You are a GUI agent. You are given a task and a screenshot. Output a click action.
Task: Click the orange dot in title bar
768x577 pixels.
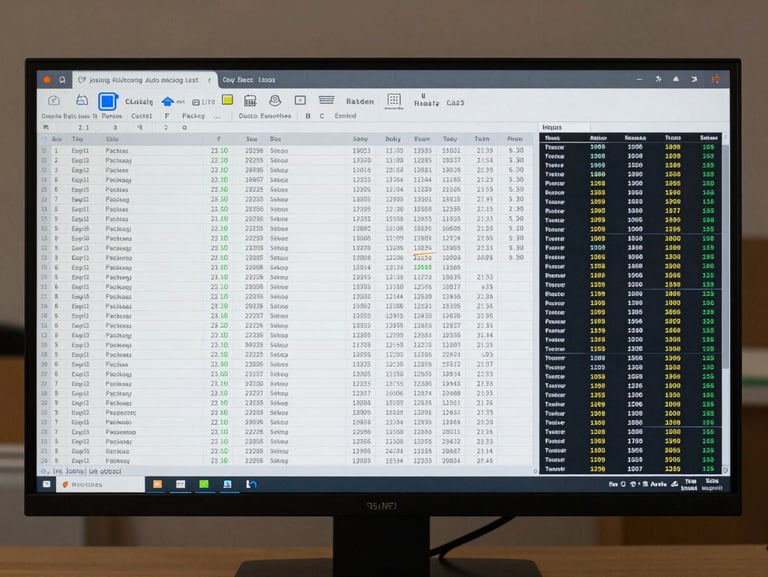point(47,79)
